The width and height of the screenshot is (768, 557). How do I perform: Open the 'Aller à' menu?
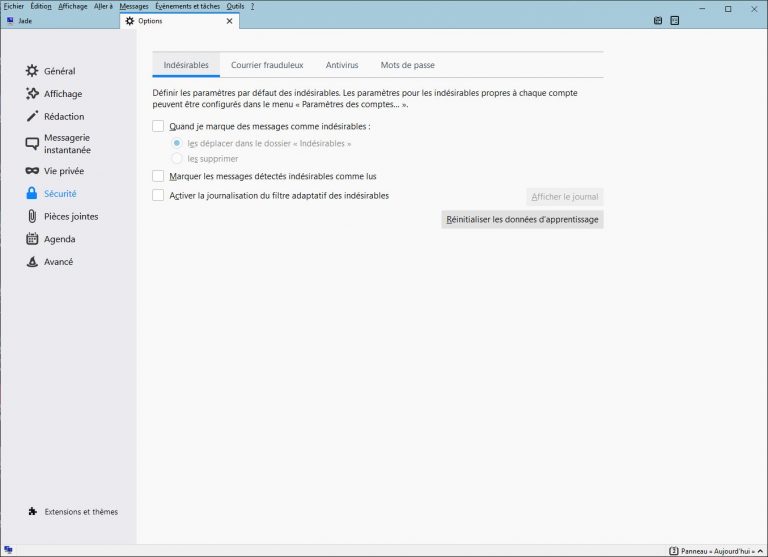point(103,6)
